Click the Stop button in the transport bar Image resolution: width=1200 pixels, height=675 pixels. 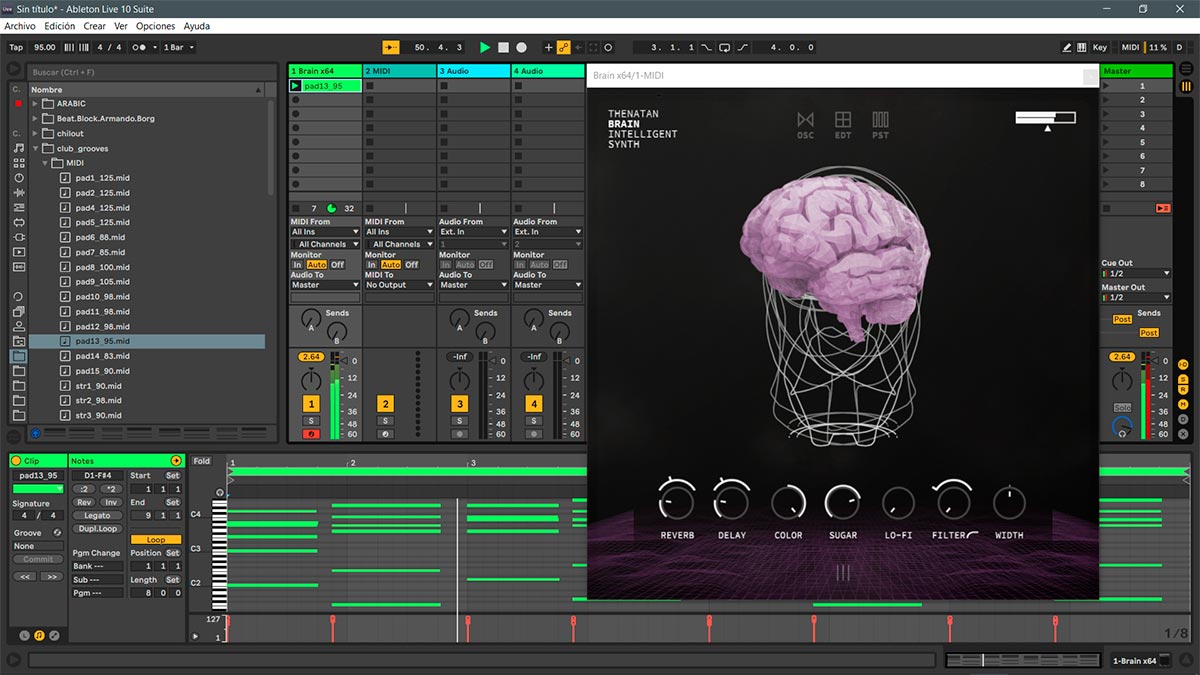[x=503, y=47]
